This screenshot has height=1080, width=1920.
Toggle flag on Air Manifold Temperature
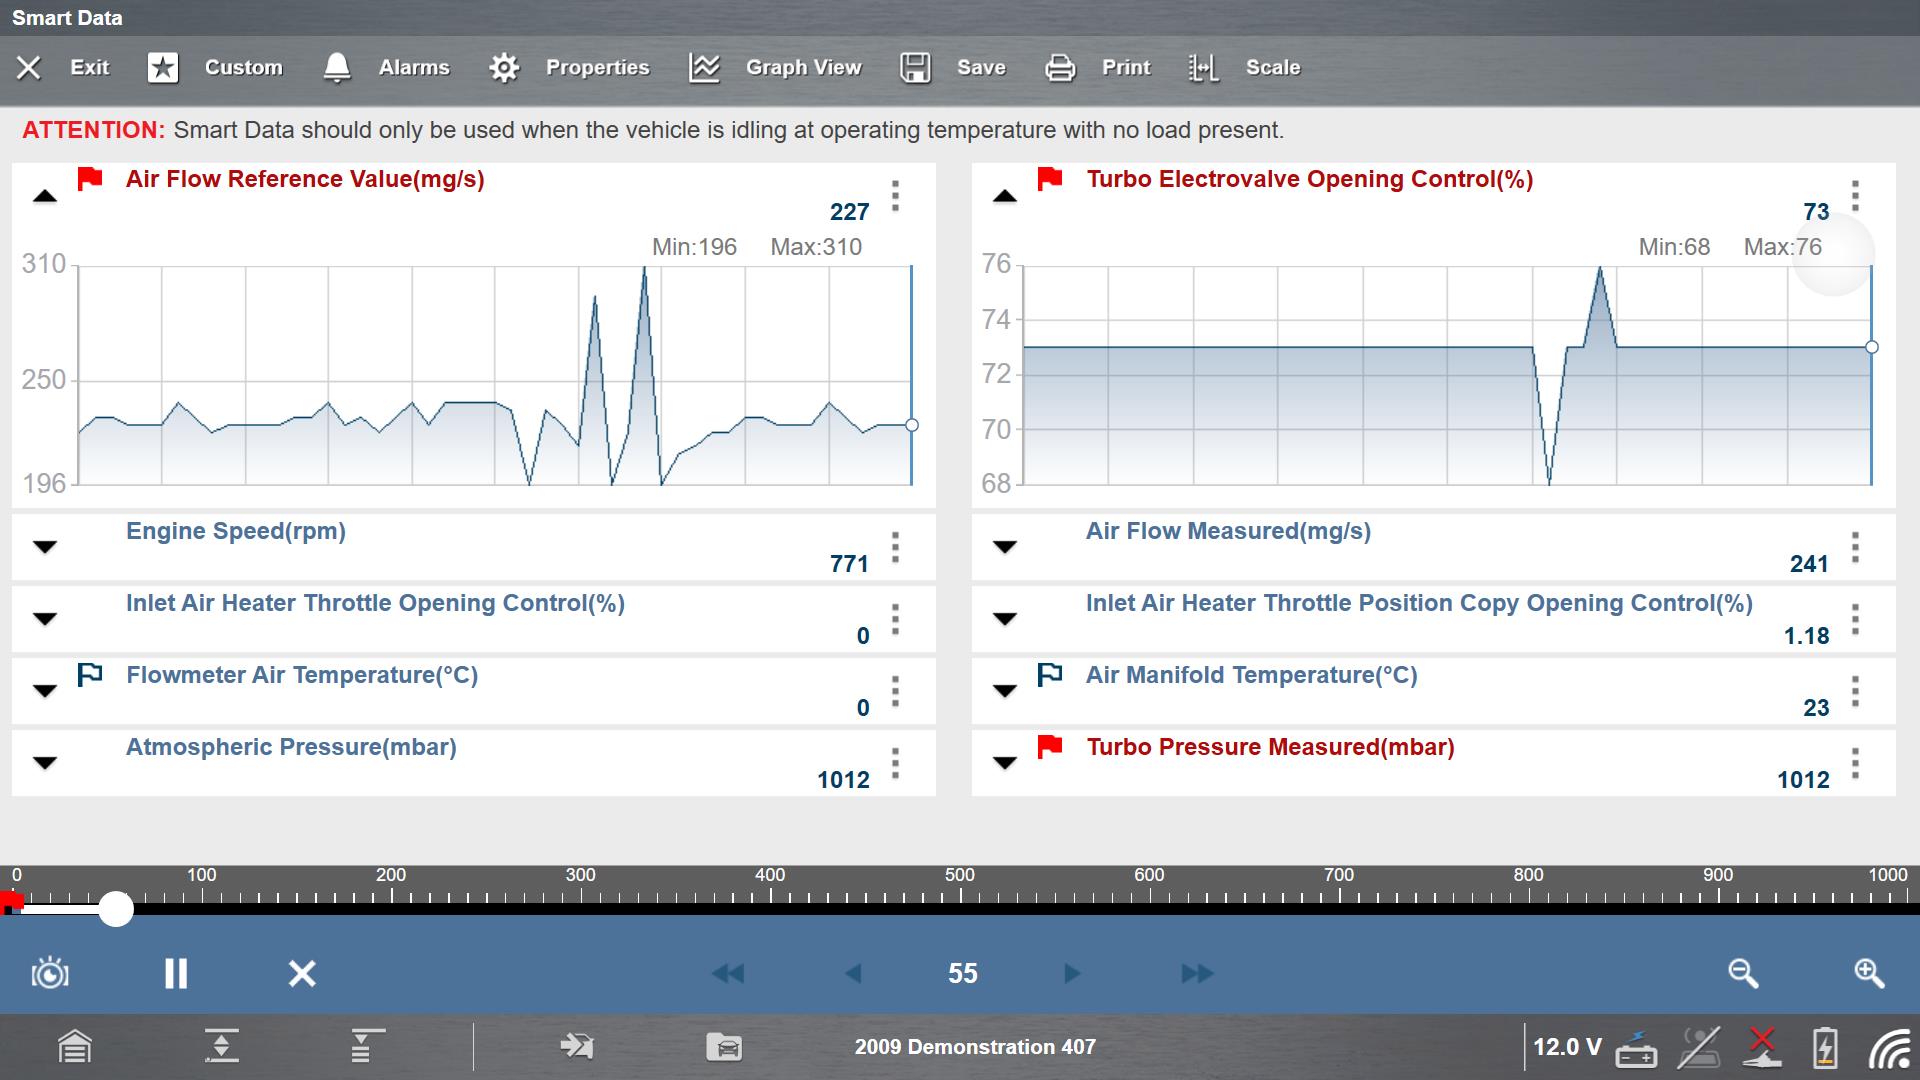[x=1050, y=675]
